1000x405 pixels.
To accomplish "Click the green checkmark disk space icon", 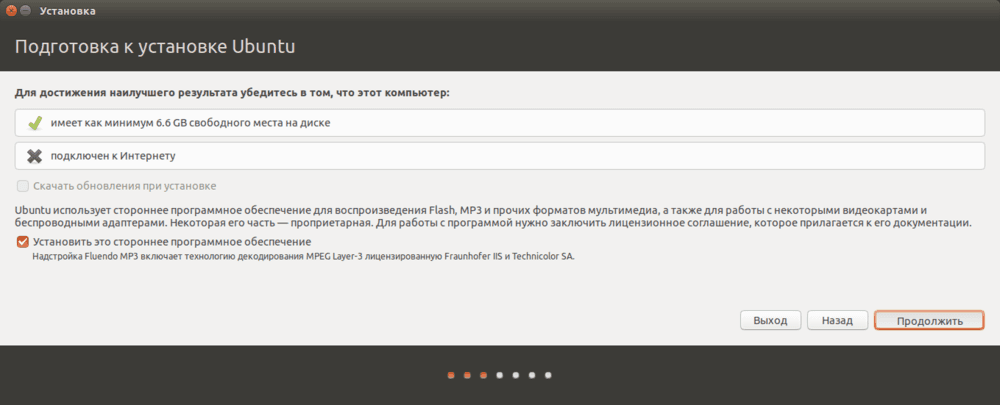I will [x=35, y=123].
